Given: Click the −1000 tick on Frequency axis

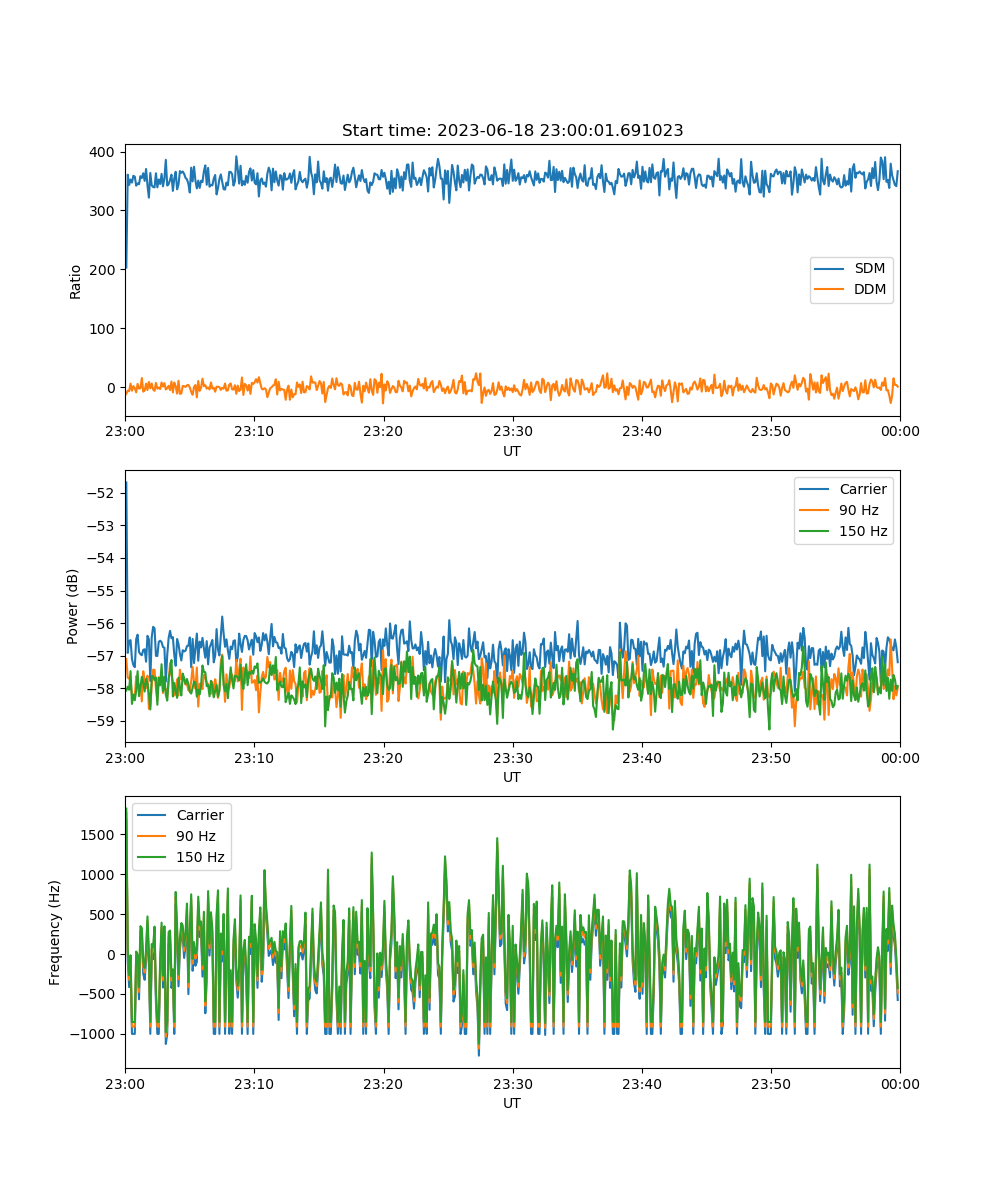Looking at the screenshot, I should (x=93, y=1034).
